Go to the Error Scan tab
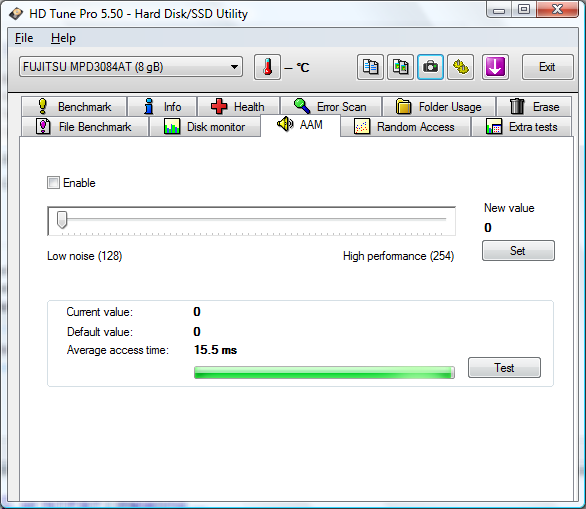This screenshot has width=586, height=509. point(331,107)
